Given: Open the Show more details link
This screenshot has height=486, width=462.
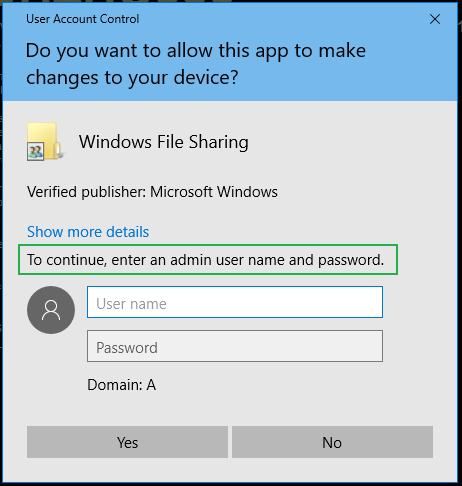Looking at the screenshot, I should point(88,232).
